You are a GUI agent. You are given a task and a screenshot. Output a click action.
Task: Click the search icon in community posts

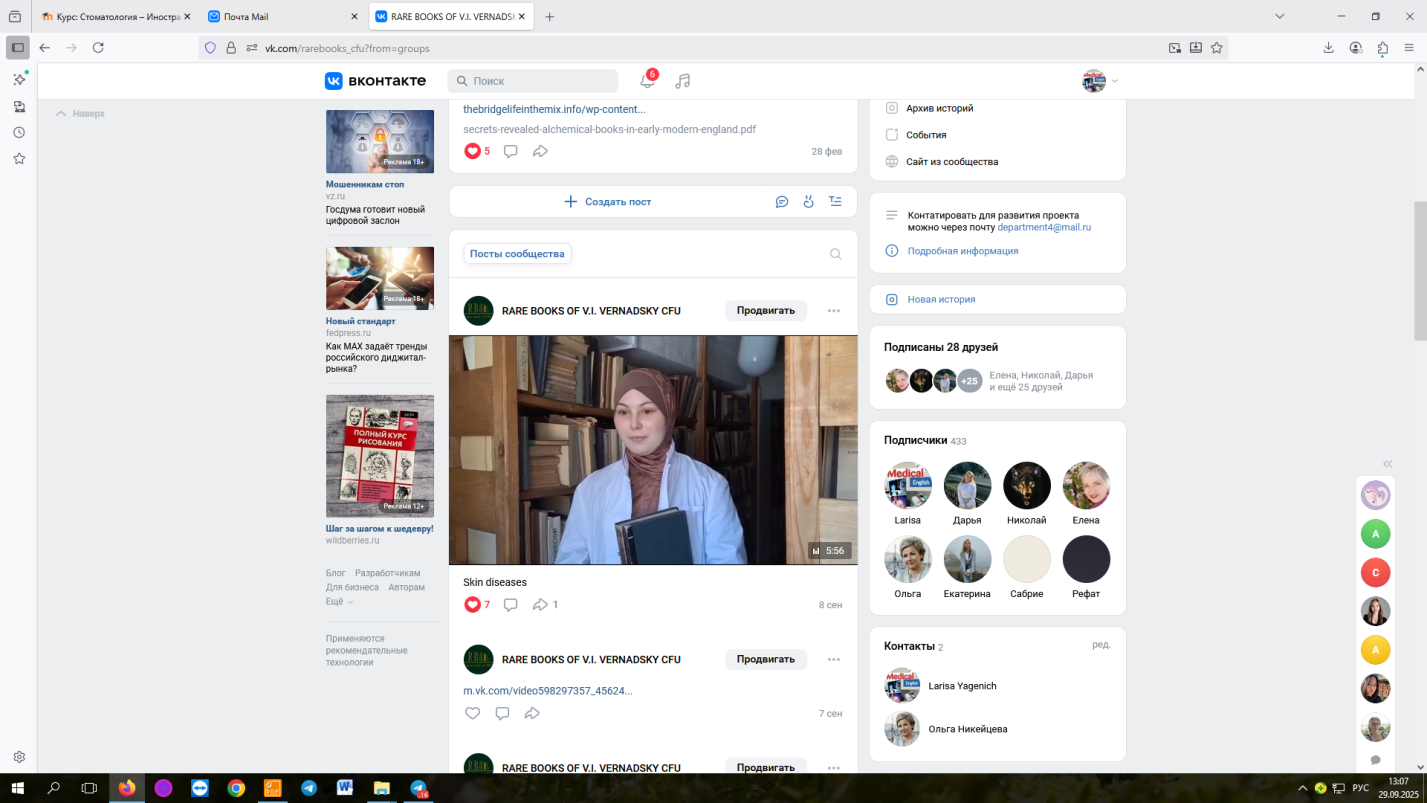click(x=835, y=254)
